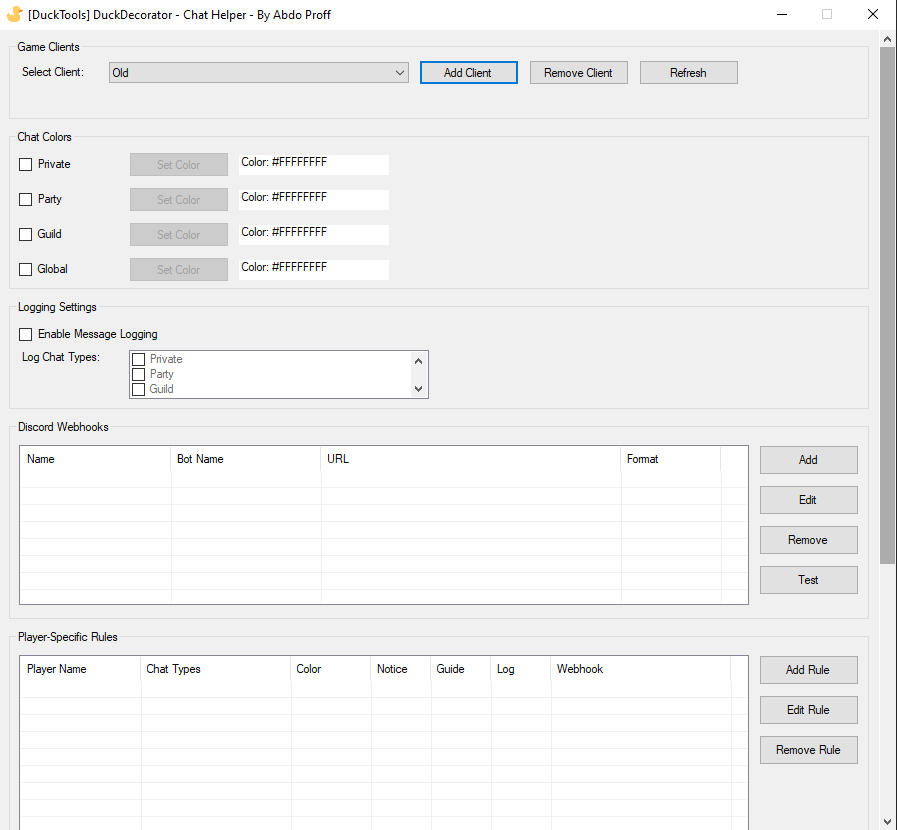Image resolution: width=897 pixels, height=830 pixels.
Task: Click the scroll-down arrow in Log Chat Types list
Action: coord(419,388)
